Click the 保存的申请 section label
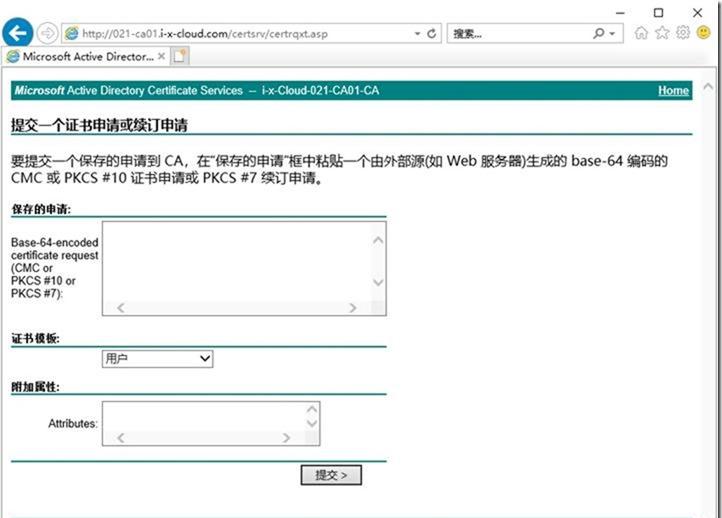 41,209
